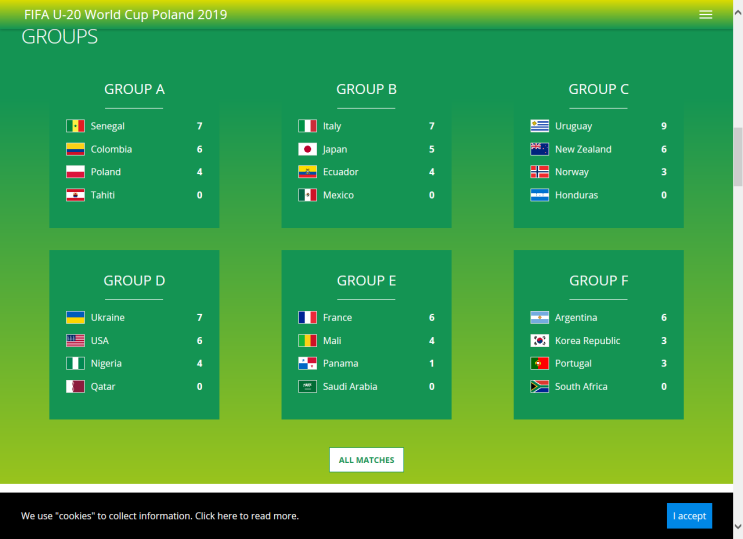Click the Uruguay team name
The width and height of the screenshot is (743, 539).
coord(573,126)
